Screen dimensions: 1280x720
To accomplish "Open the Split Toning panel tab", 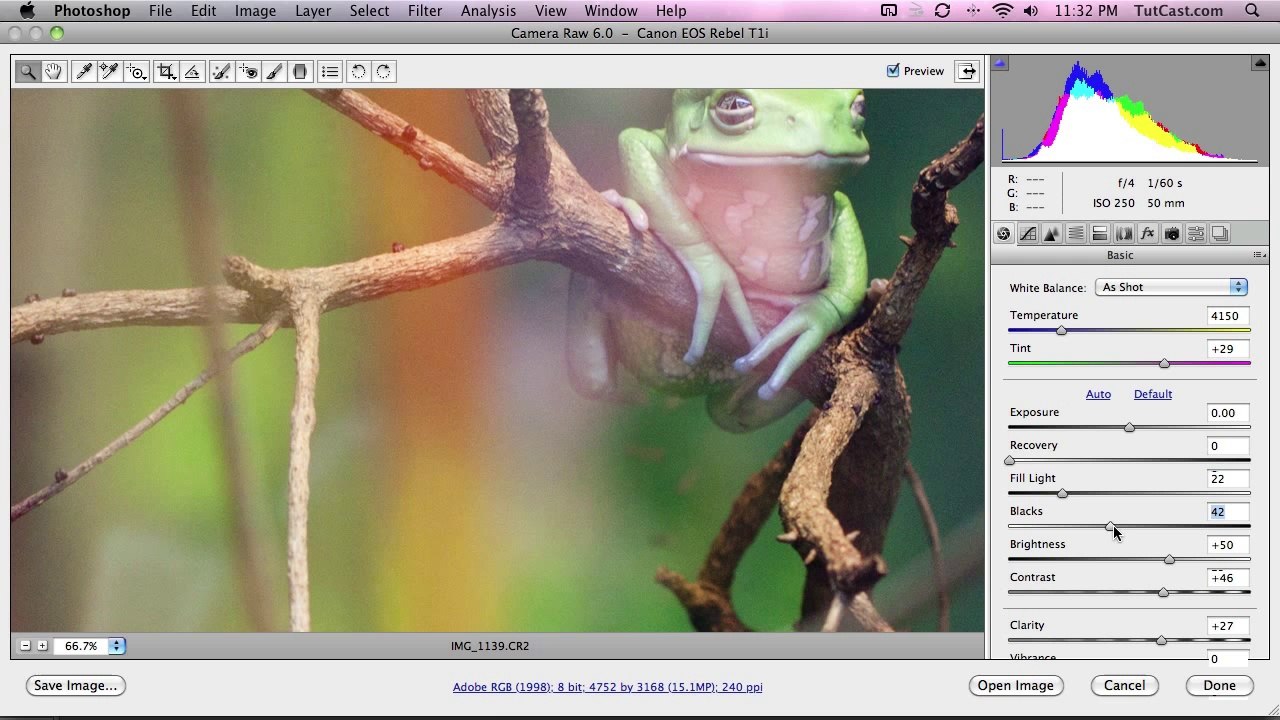I will pyautogui.click(x=1100, y=234).
